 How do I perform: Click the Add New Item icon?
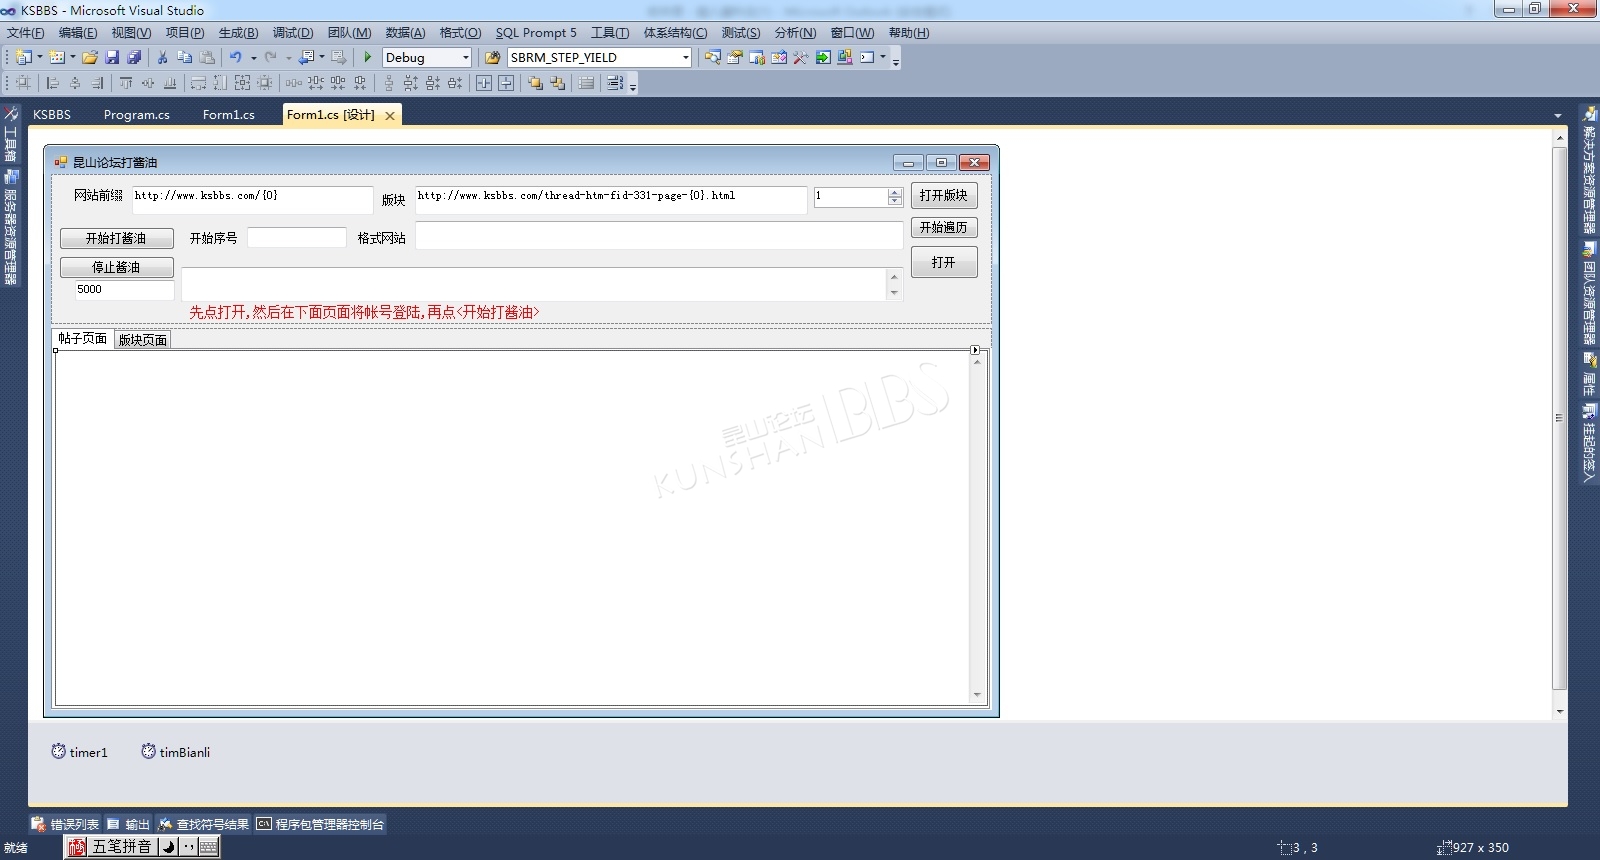(x=57, y=57)
